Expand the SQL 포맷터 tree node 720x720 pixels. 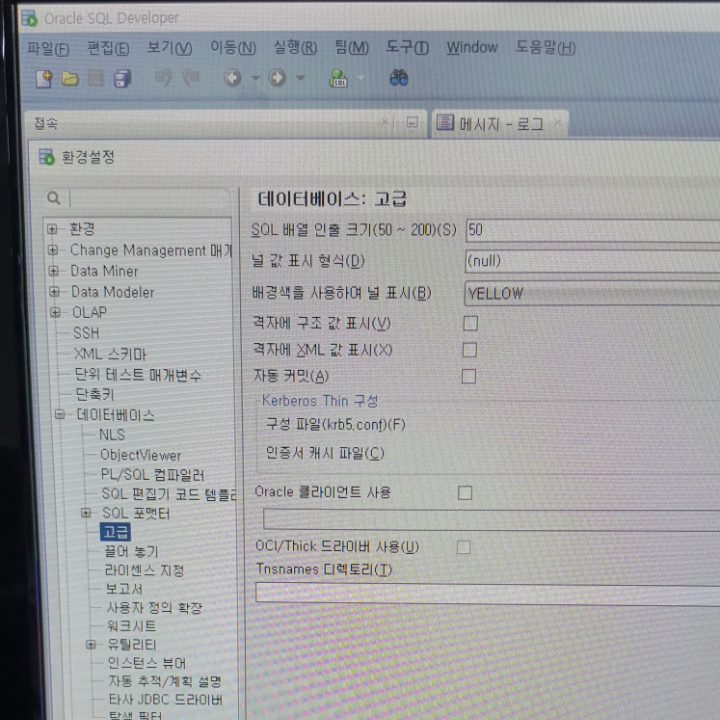click(x=86, y=513)
